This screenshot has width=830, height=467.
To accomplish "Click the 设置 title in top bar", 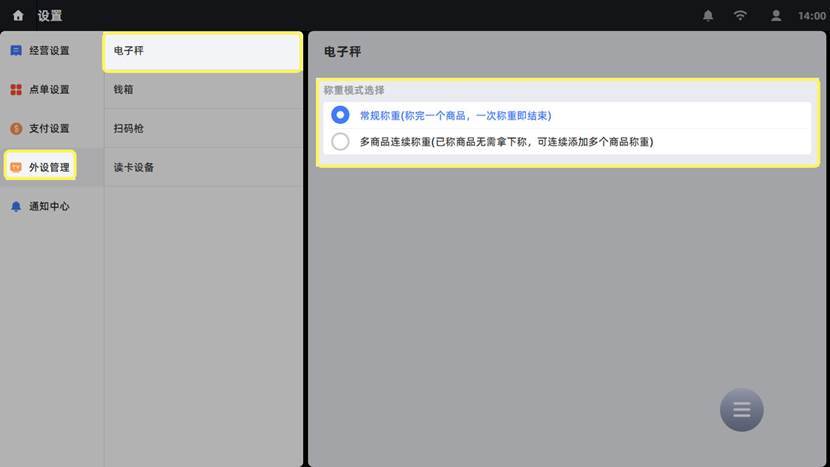I will tap(50, 16).
